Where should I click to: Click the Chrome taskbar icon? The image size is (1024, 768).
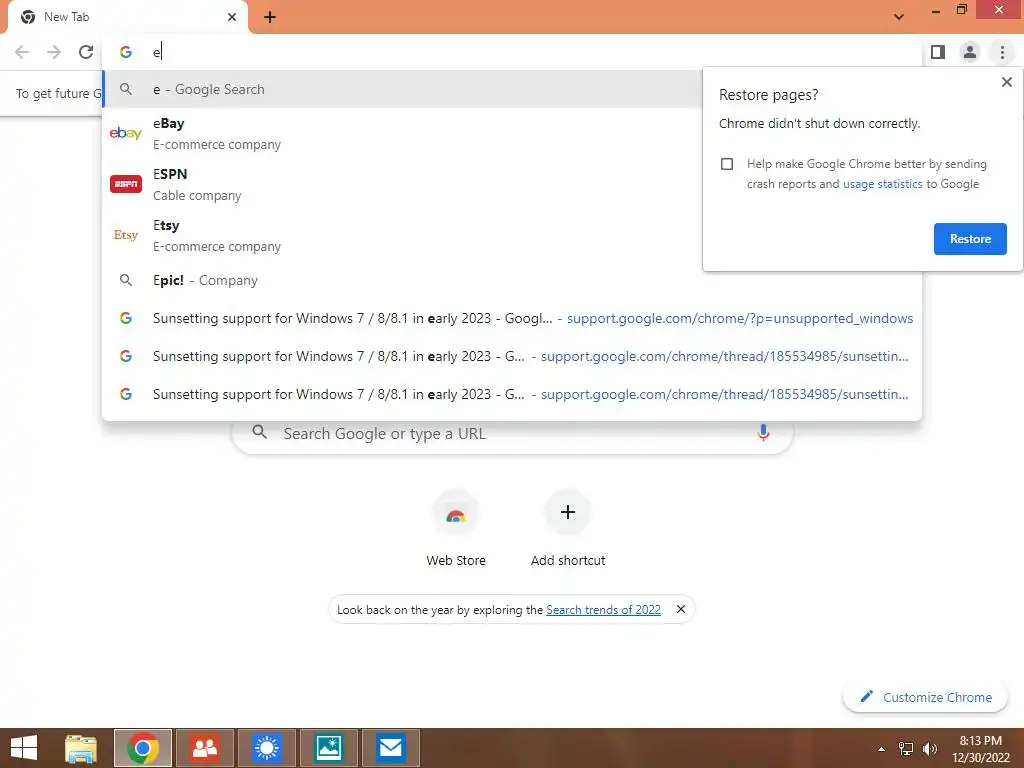coord(143,748)
